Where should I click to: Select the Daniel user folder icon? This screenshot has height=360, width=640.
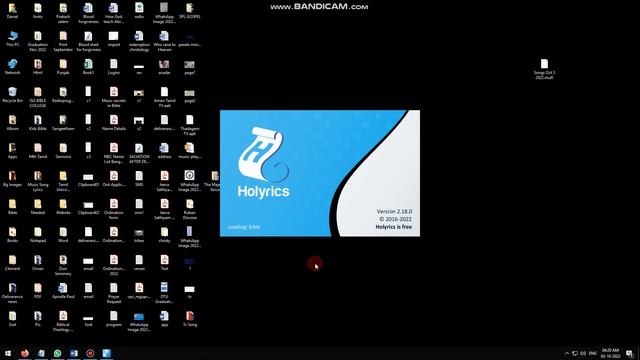click(13, 11)
